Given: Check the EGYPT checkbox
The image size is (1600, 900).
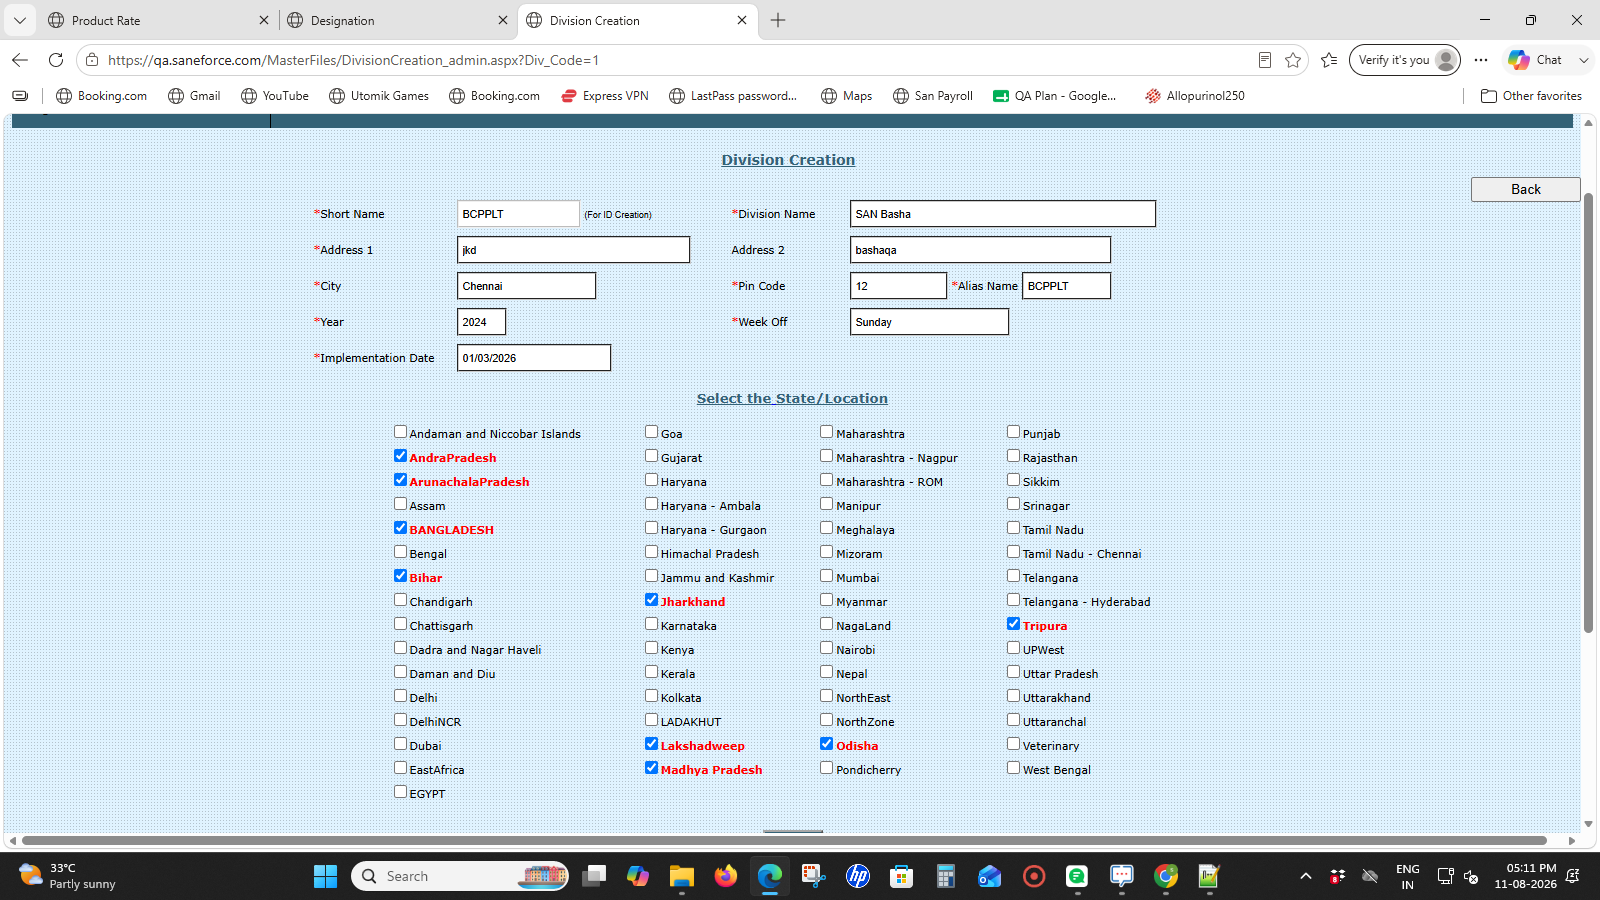Looking at the screenshot, I should 400,792.
